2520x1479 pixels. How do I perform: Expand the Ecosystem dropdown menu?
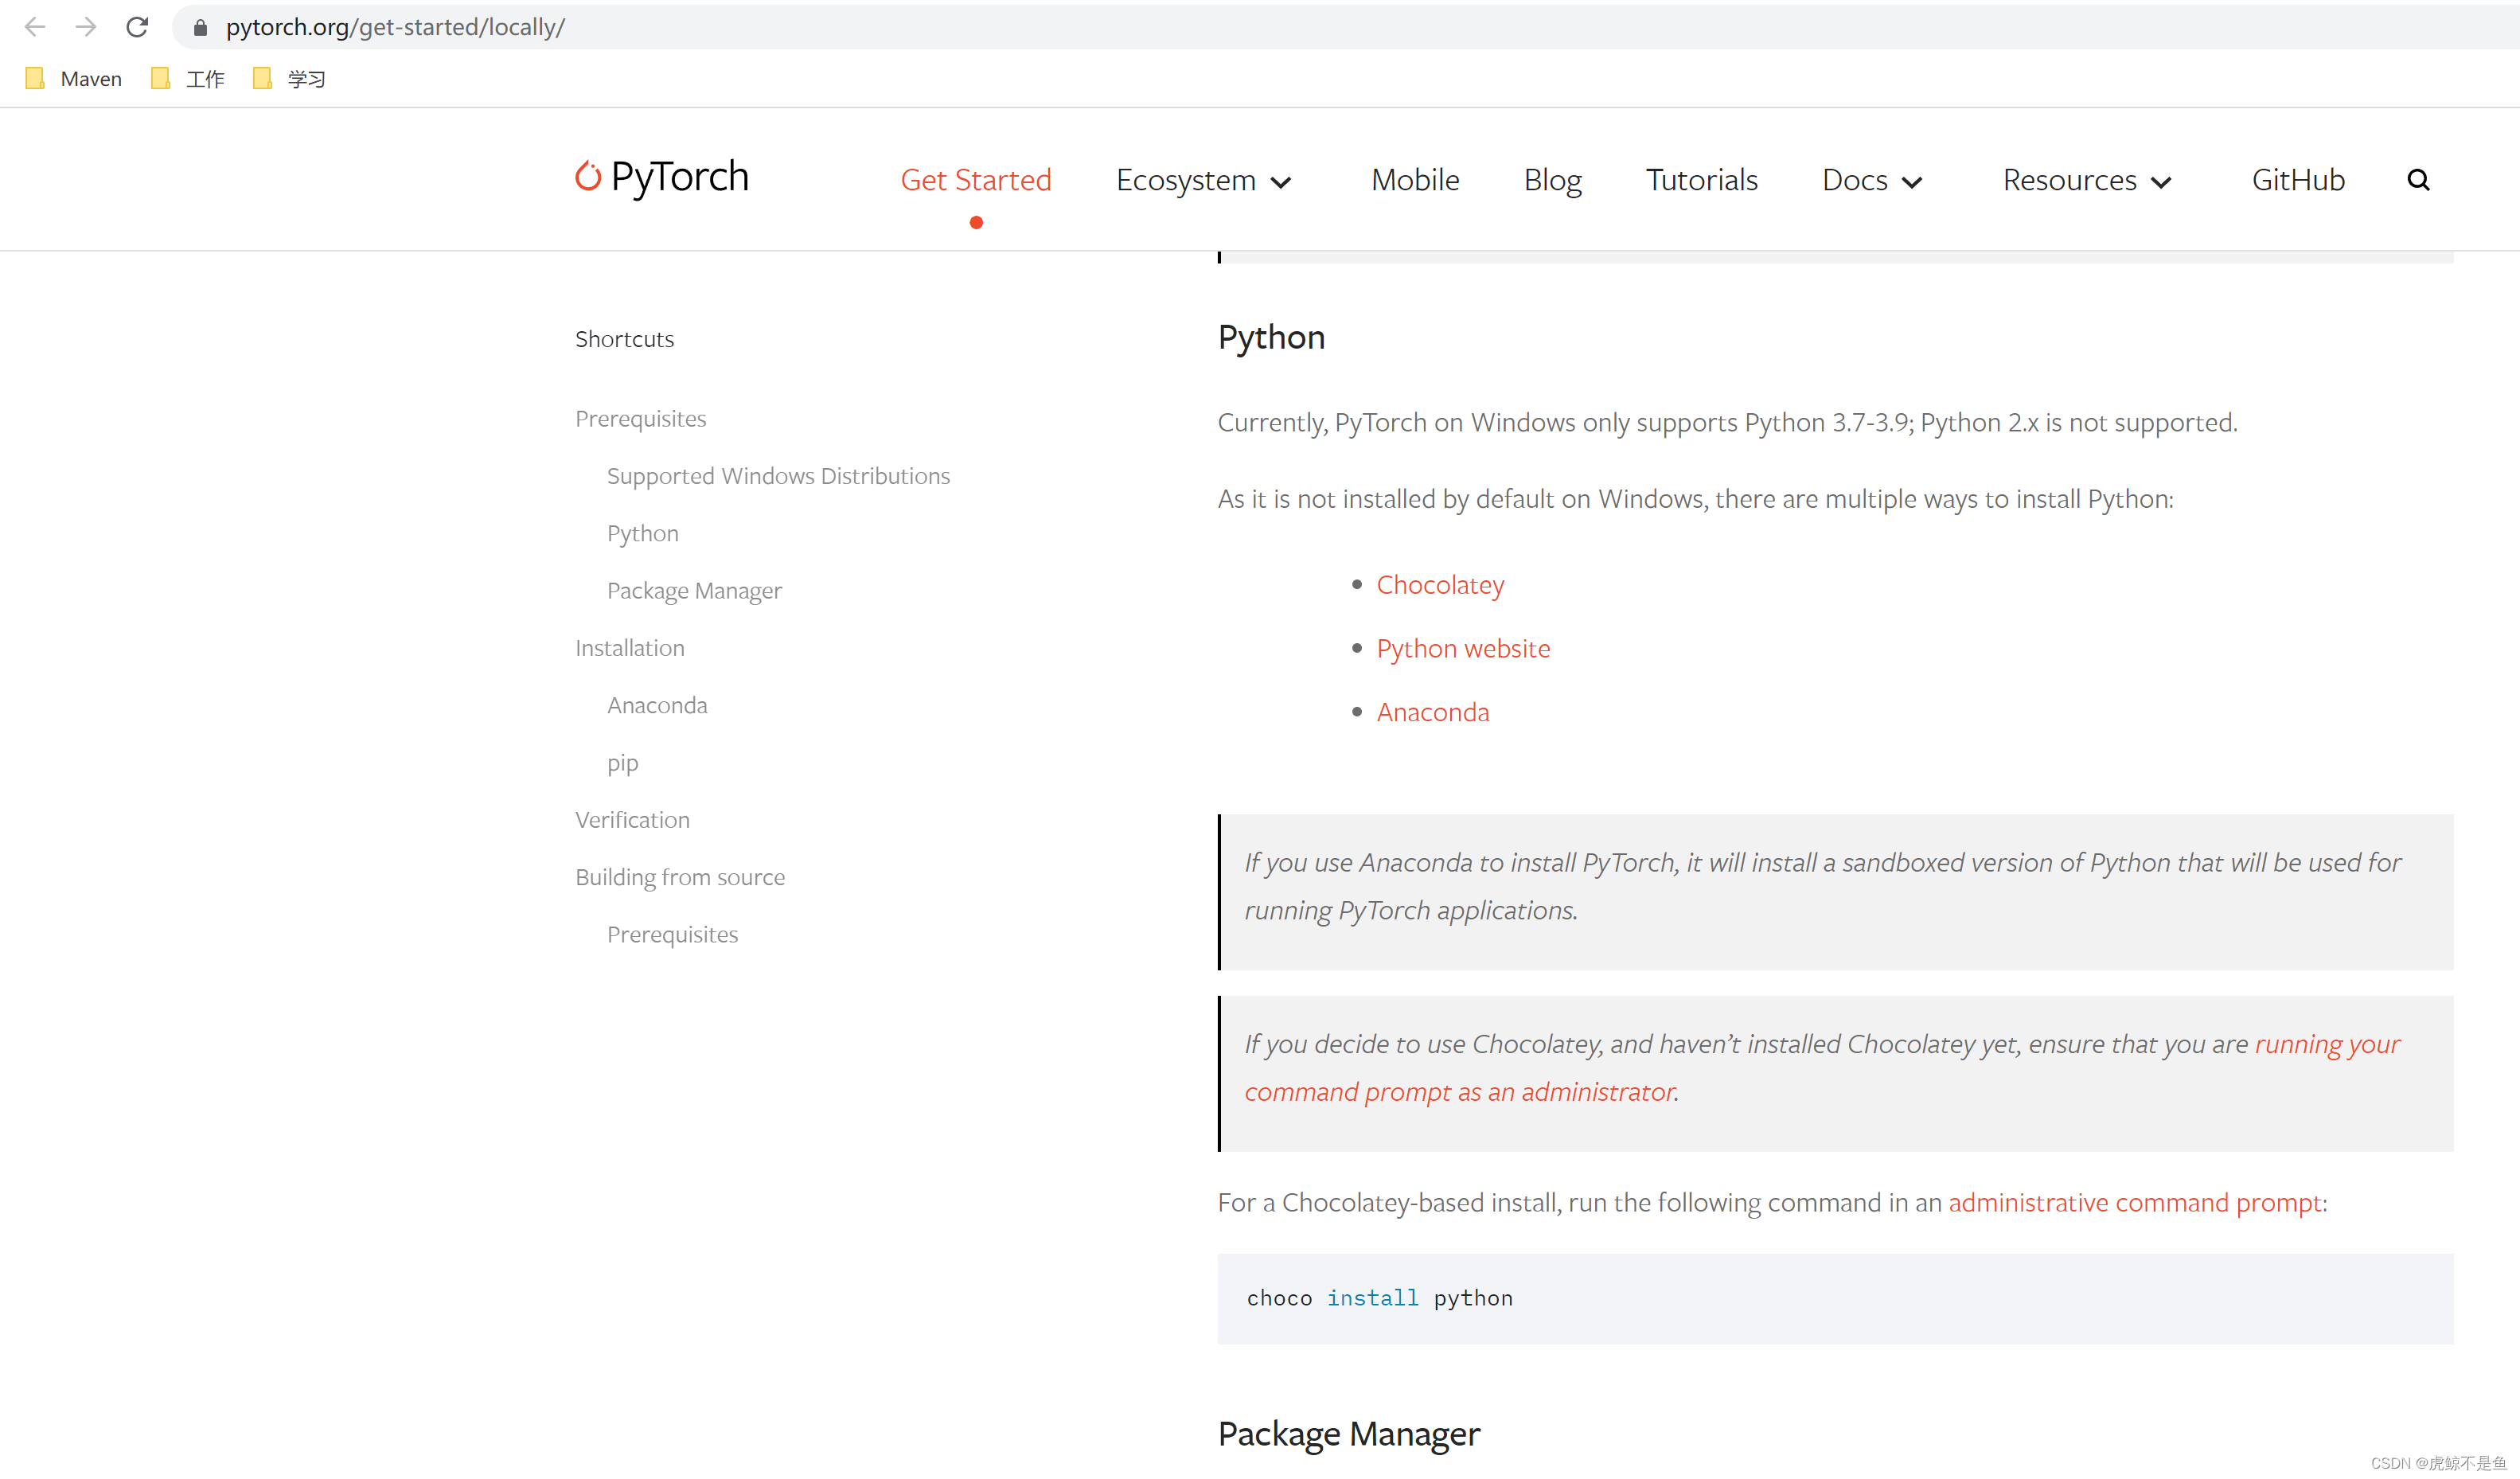pos(1204,180)
